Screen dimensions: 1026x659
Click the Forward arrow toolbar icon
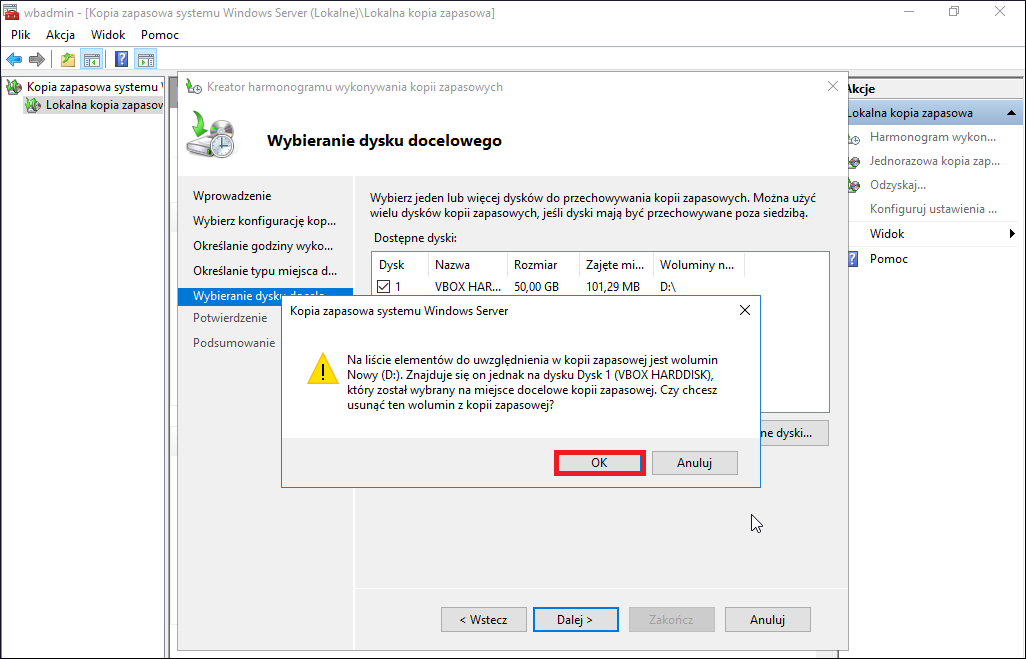coord(37,60)
